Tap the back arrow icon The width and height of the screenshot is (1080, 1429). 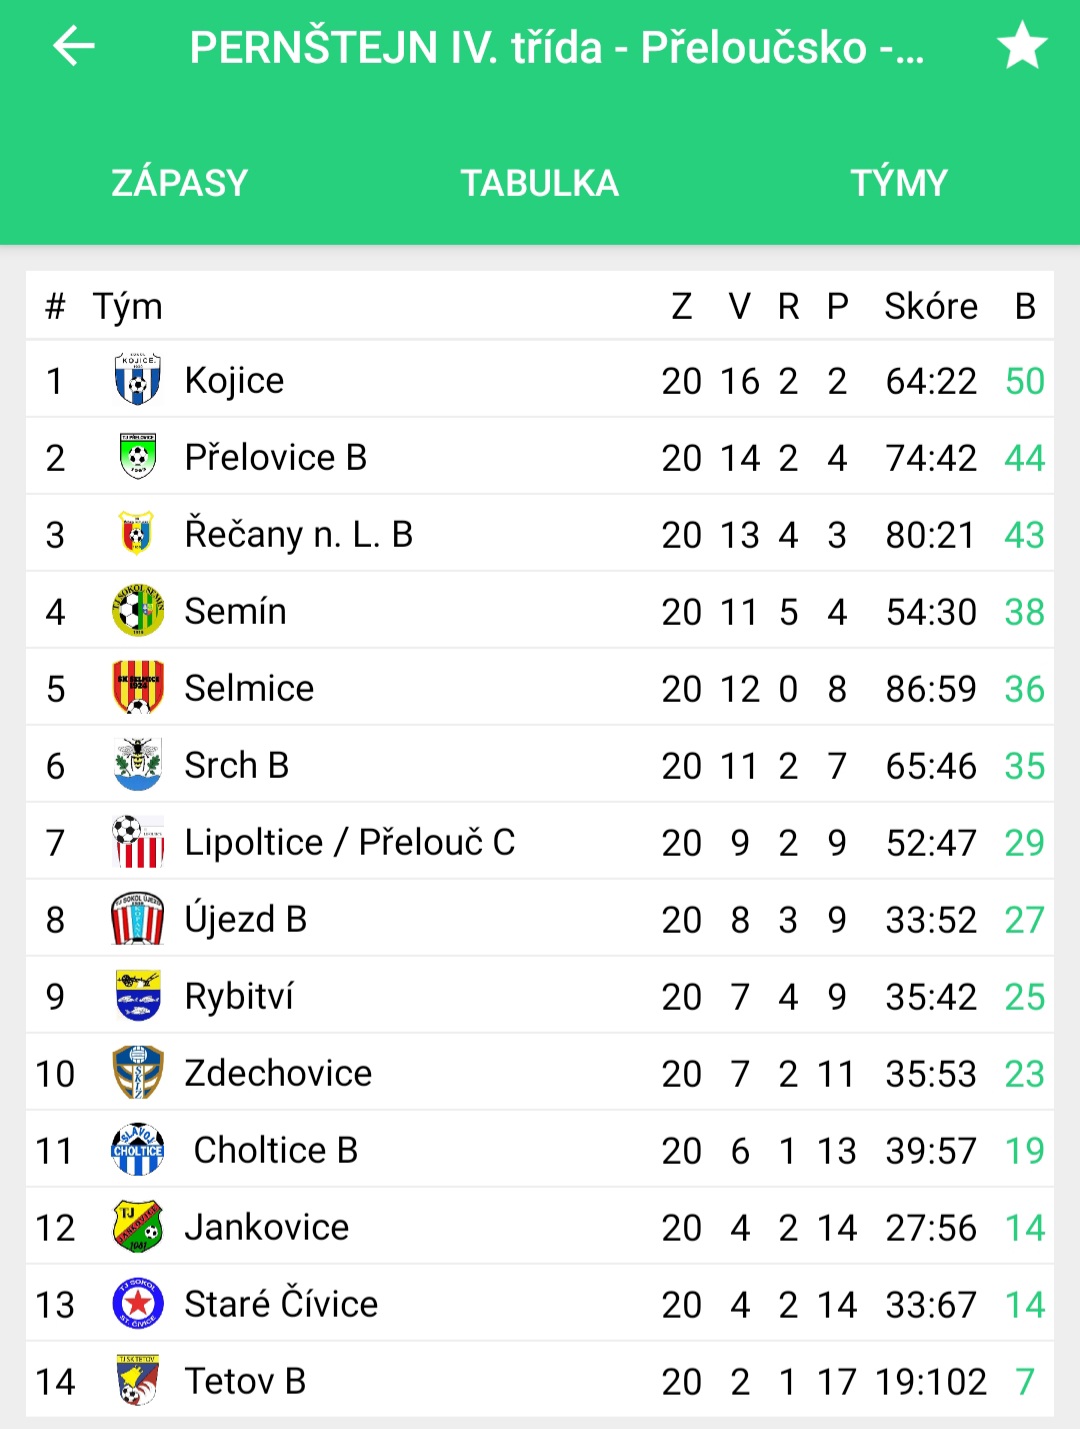pos(73,46)
